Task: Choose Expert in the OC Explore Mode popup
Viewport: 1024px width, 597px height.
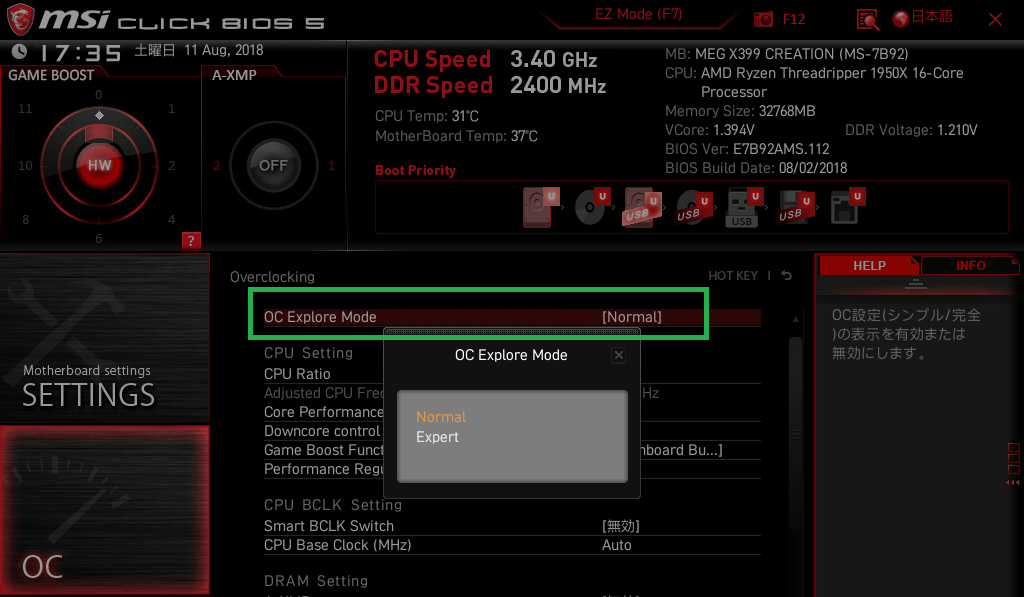Action: pyautogui.click(x=437, y=437)
